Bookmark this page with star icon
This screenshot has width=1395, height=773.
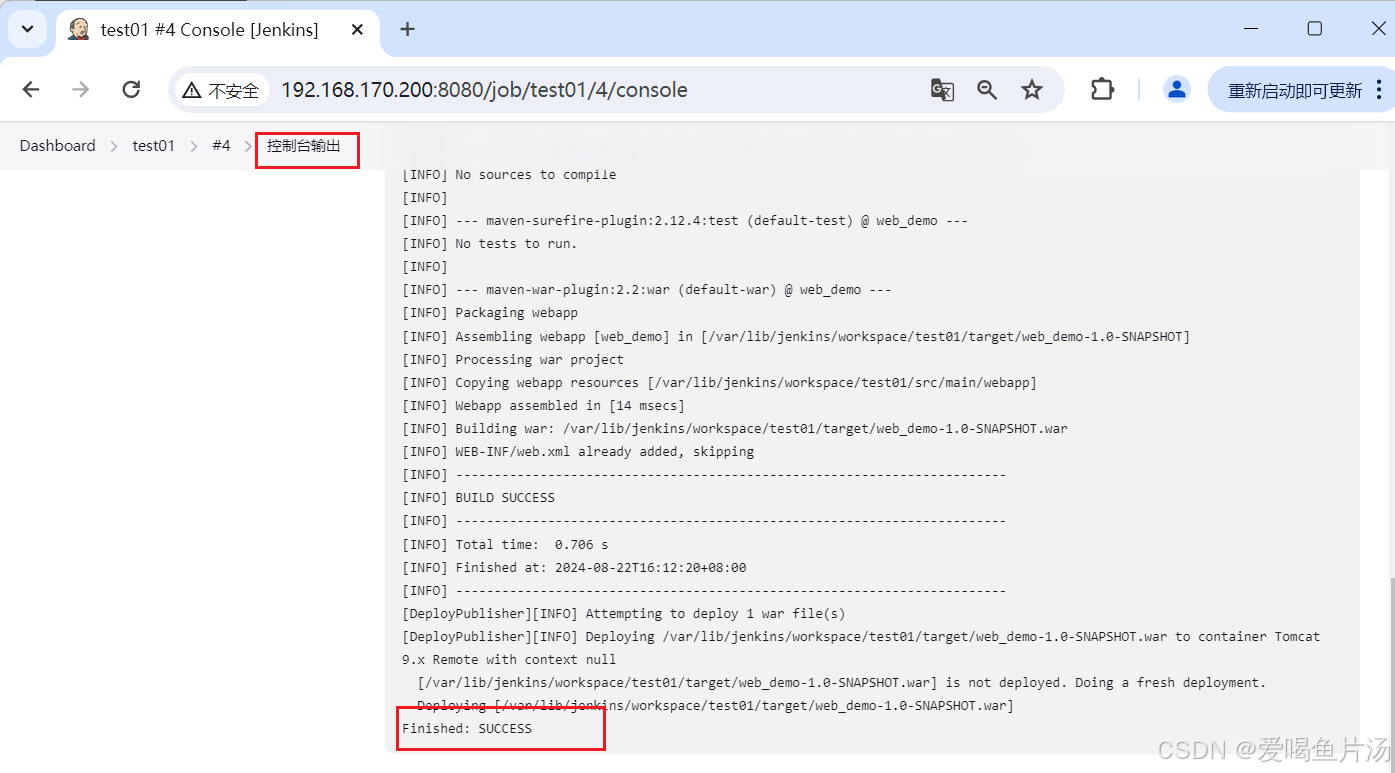click(x=1032, y=90)
